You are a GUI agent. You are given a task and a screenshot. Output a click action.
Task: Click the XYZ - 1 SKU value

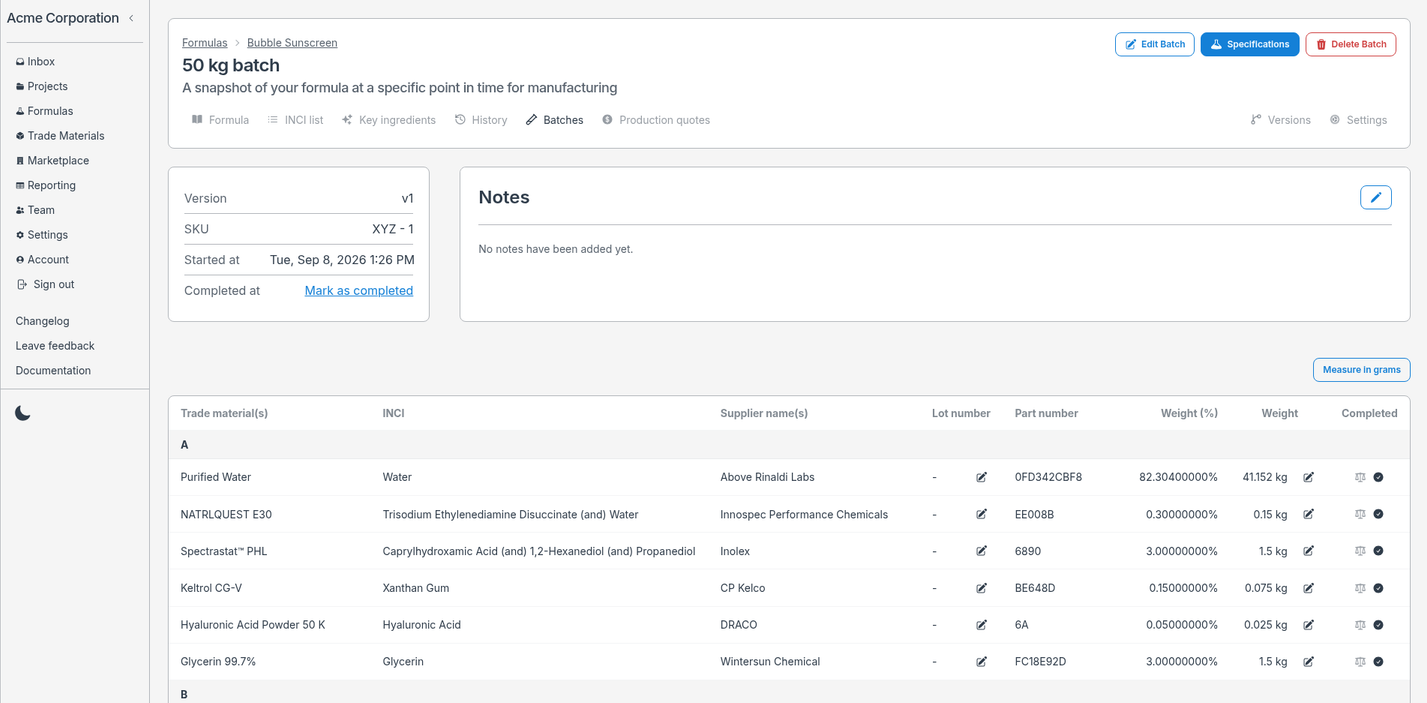click(x=393, y=229)
